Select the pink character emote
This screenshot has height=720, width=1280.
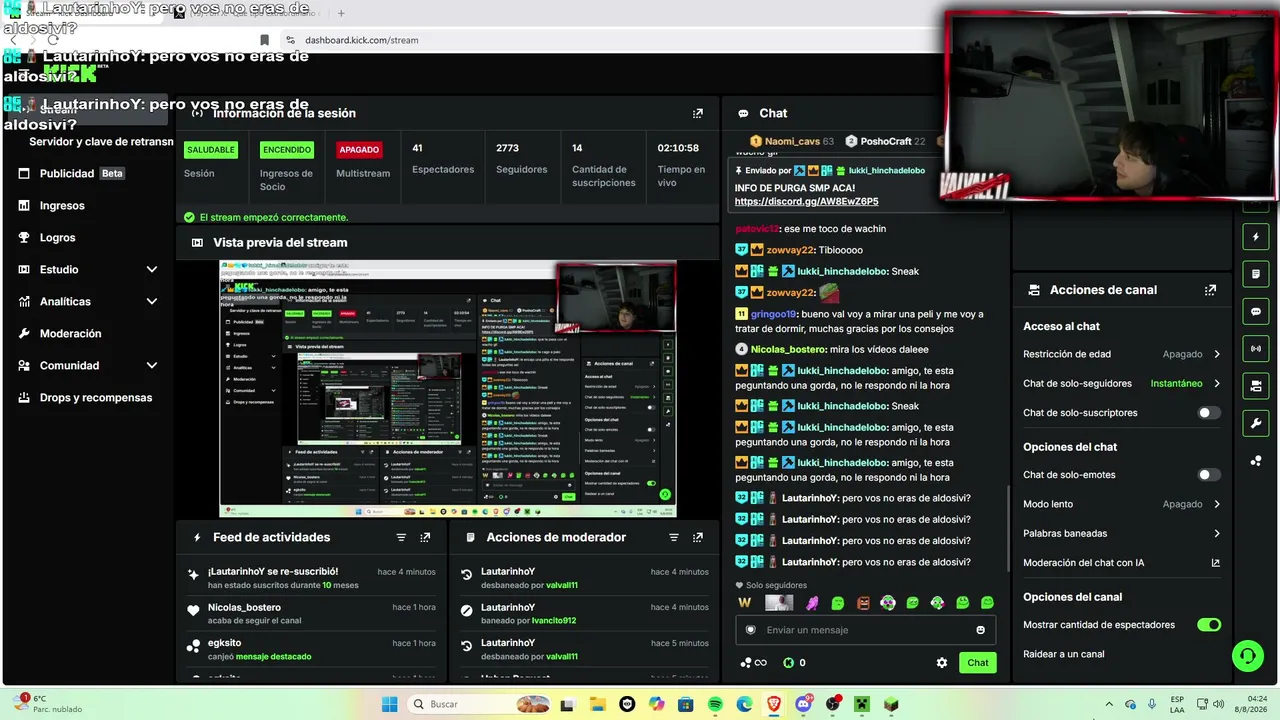point(812,602)
